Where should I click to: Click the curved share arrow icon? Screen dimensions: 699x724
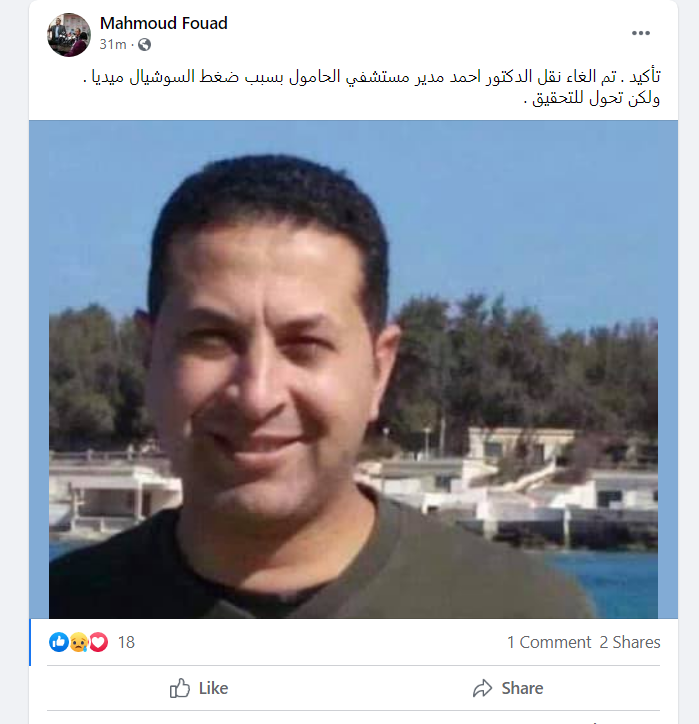482,688
